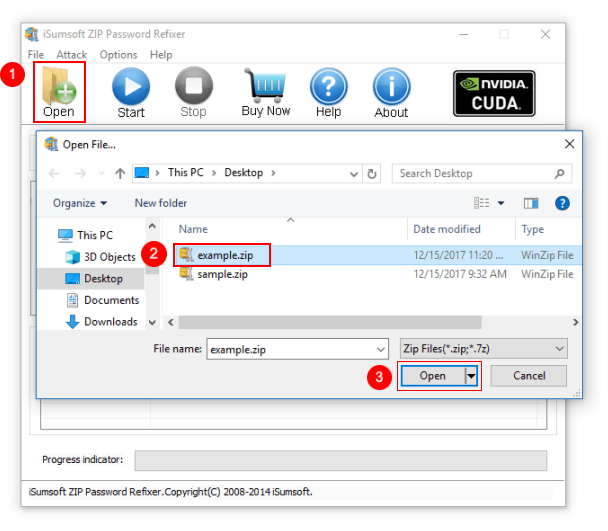Select Desktop in navigation tree
The width and height of the screenshot is (608, 531).
click(94, 278)
